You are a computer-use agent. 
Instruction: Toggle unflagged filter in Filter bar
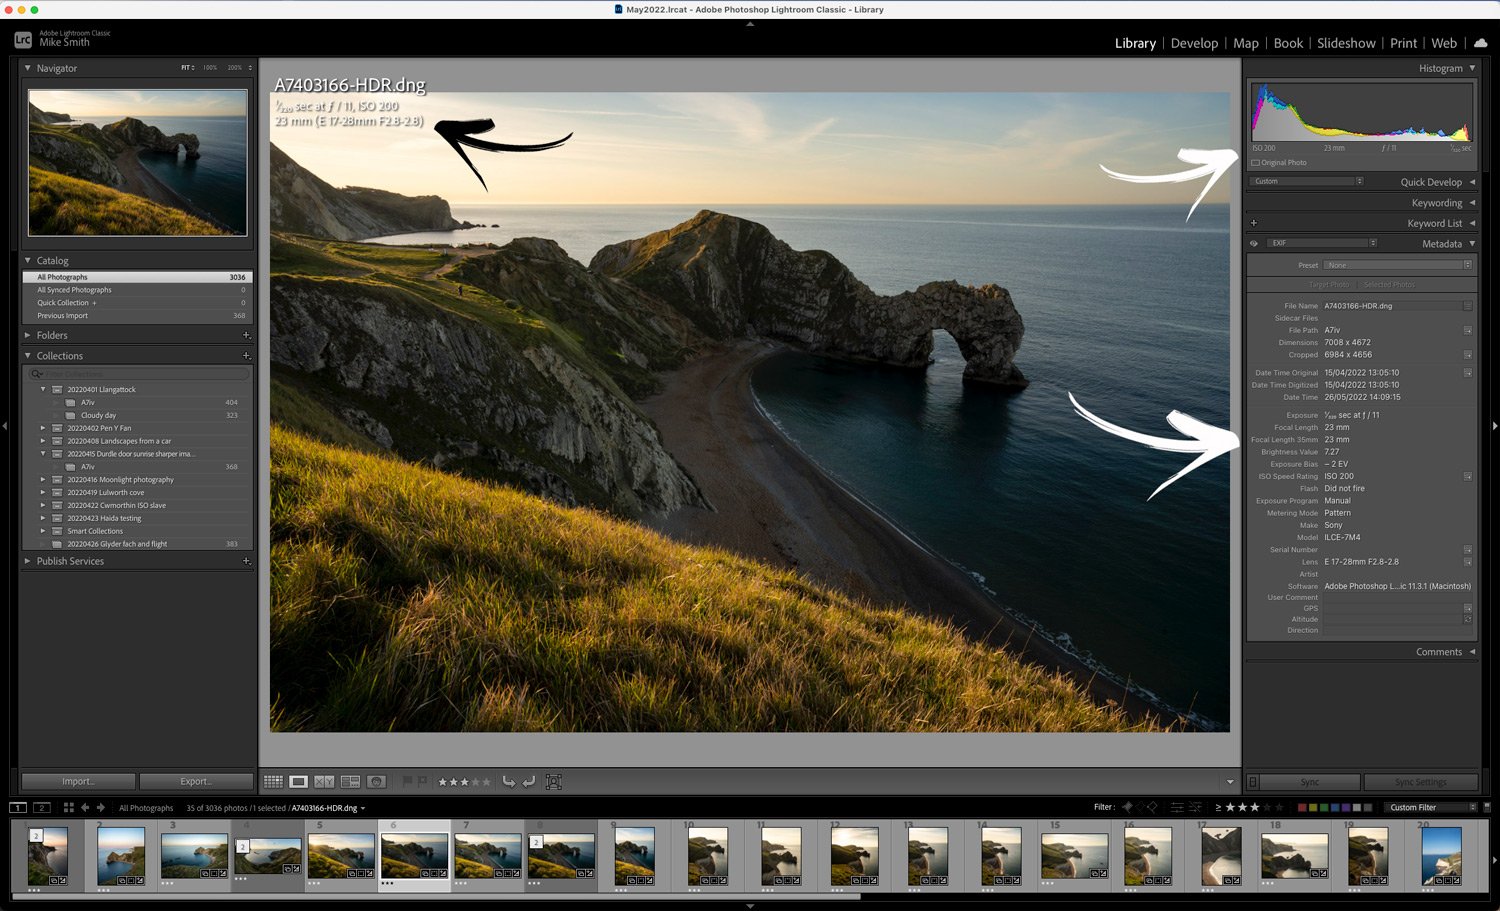point(1141,807)
